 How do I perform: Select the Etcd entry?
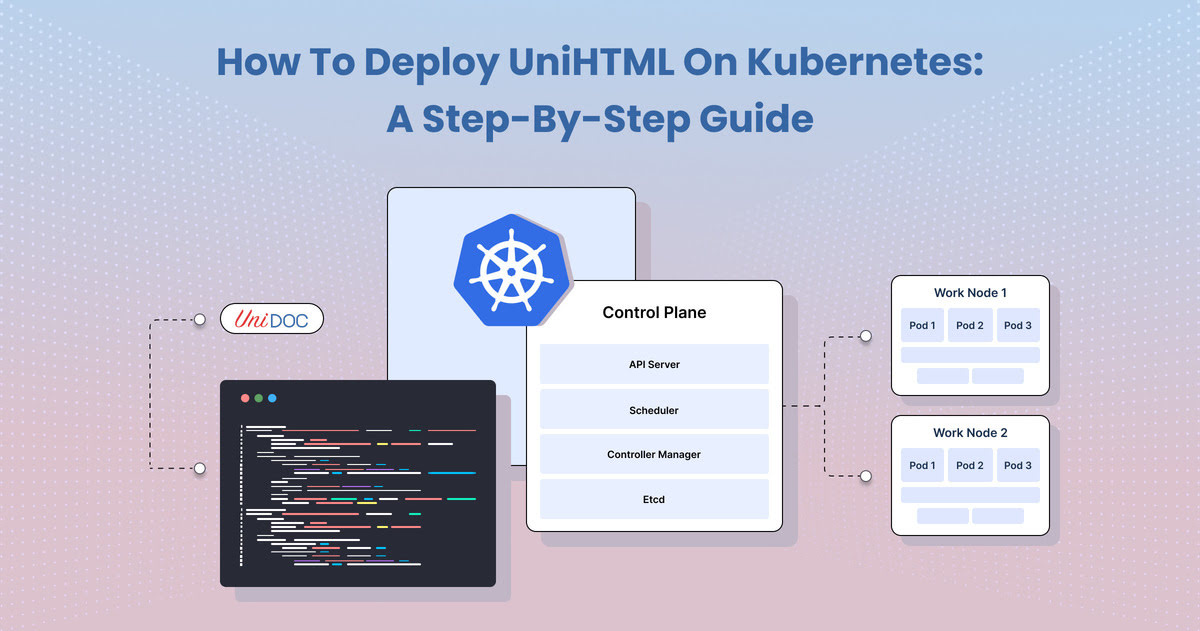[x=654, y=499]
